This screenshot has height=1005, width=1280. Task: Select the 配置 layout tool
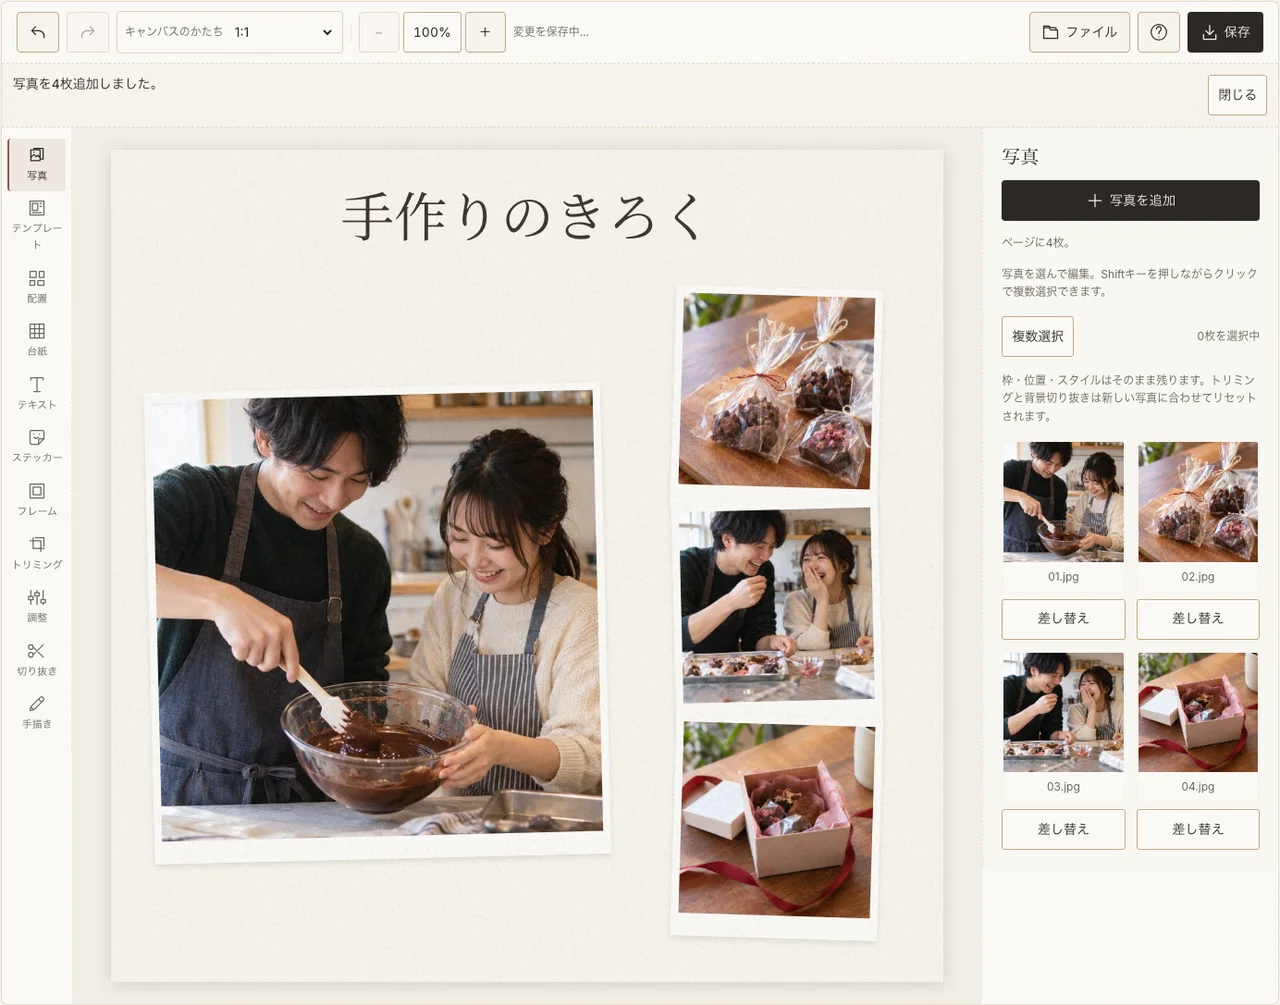tap(37, 286)
